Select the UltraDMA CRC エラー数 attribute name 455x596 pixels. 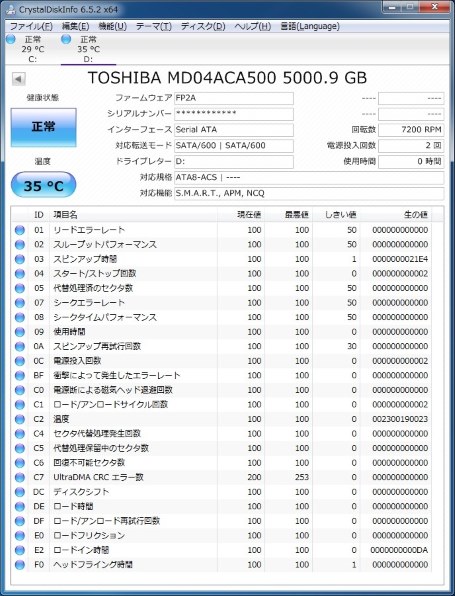click(98, 477)
